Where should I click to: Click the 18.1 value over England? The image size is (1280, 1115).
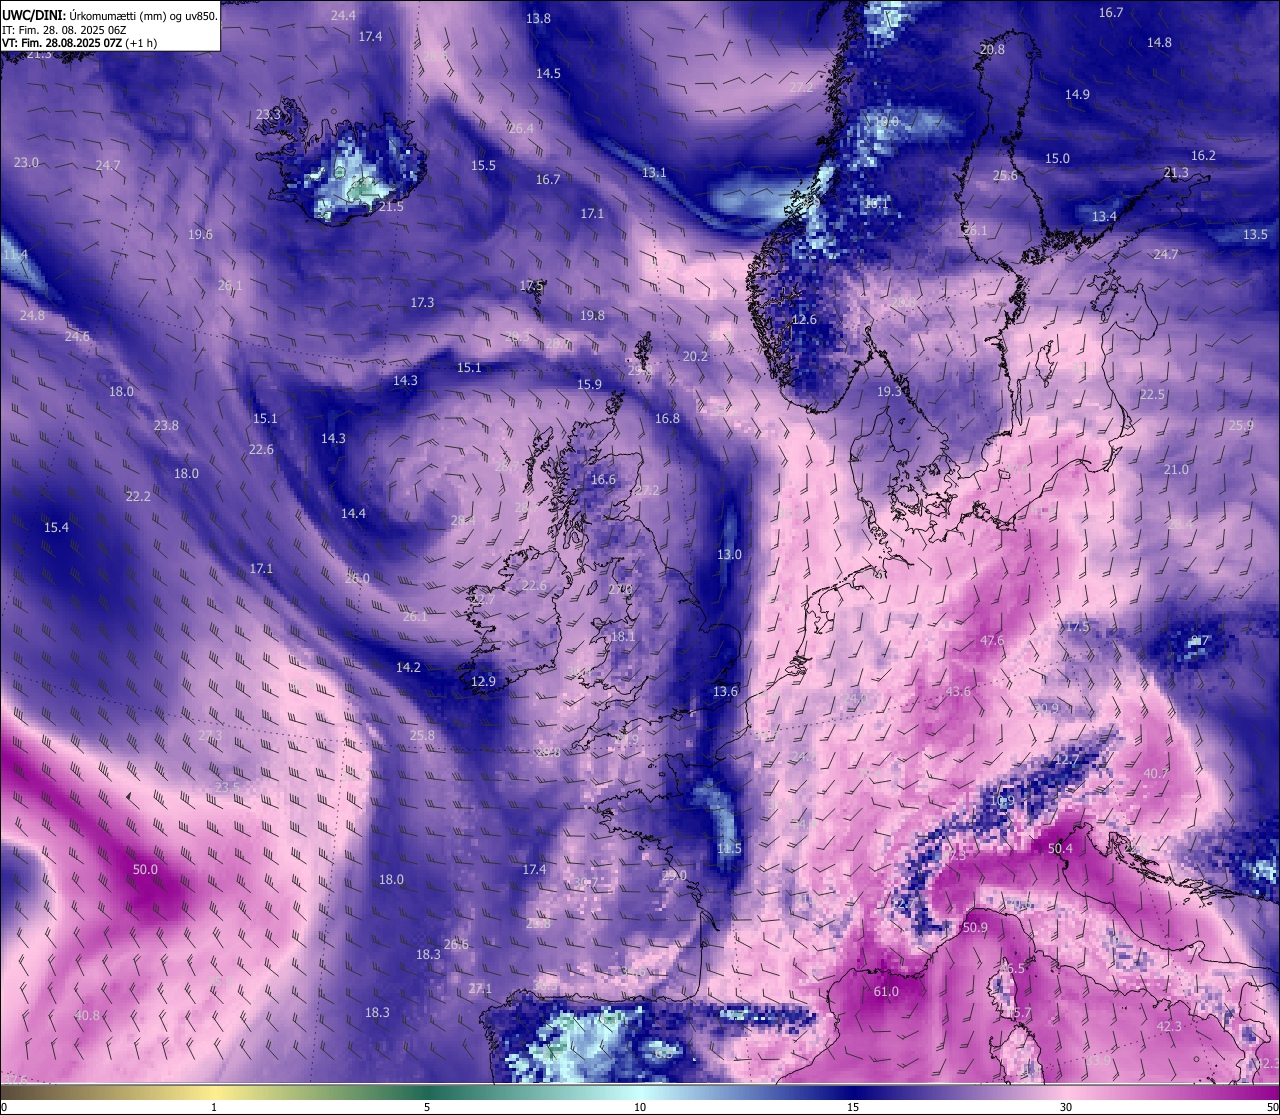[x=622, y=636]
